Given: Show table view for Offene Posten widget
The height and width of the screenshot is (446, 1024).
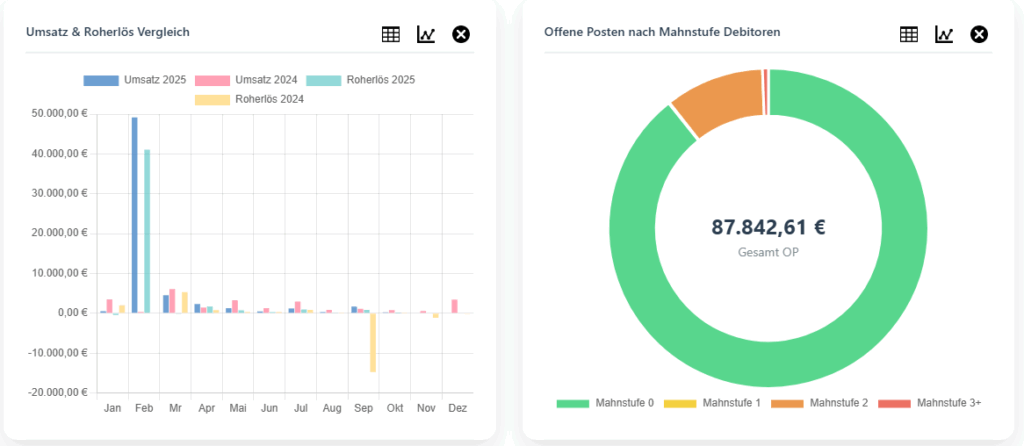Looking at the screenshot, I should (x=909, y=35).
